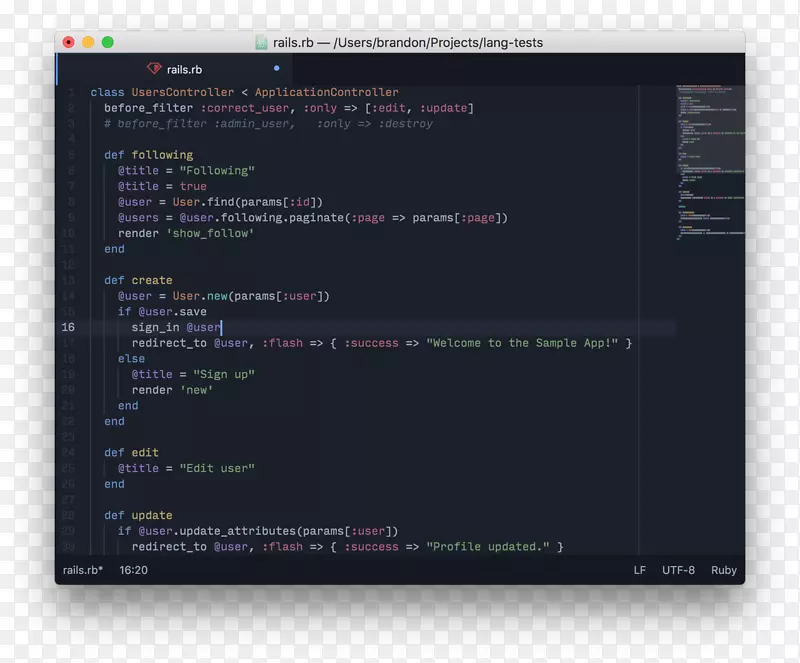
Task: Open go-to-line via 16:20 cursor position
Action: pos(133,570)
